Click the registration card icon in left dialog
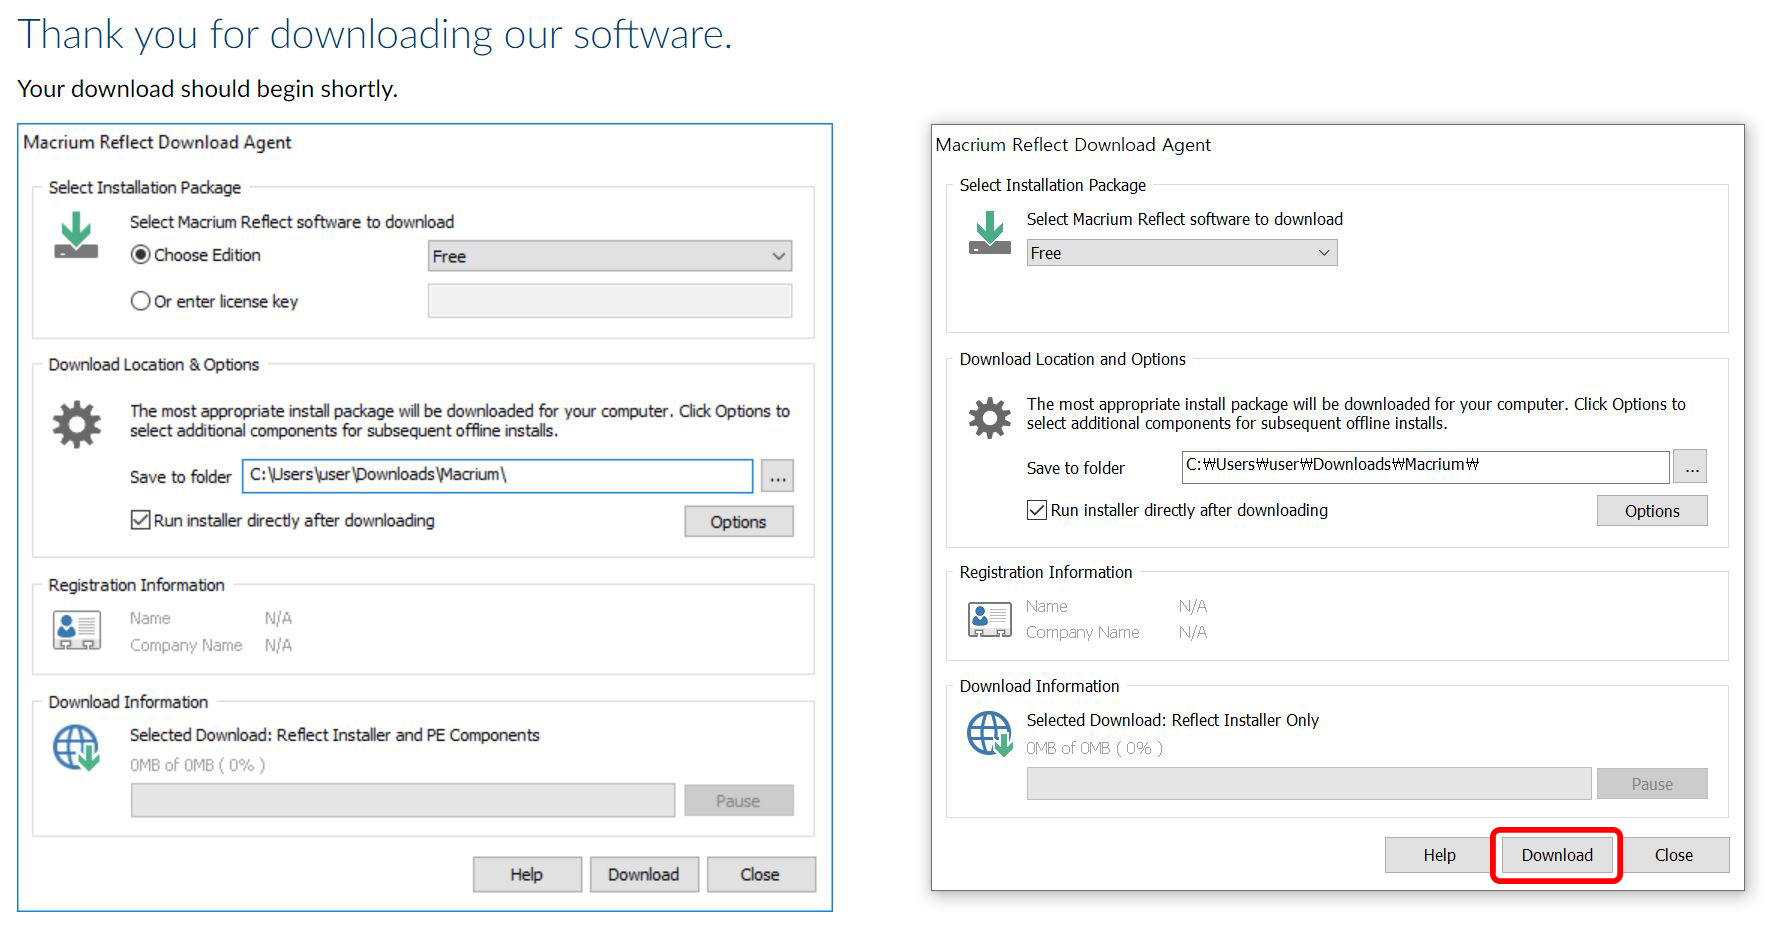The width and height of the screenshot is (1787, 932). (x=77, y=630)
